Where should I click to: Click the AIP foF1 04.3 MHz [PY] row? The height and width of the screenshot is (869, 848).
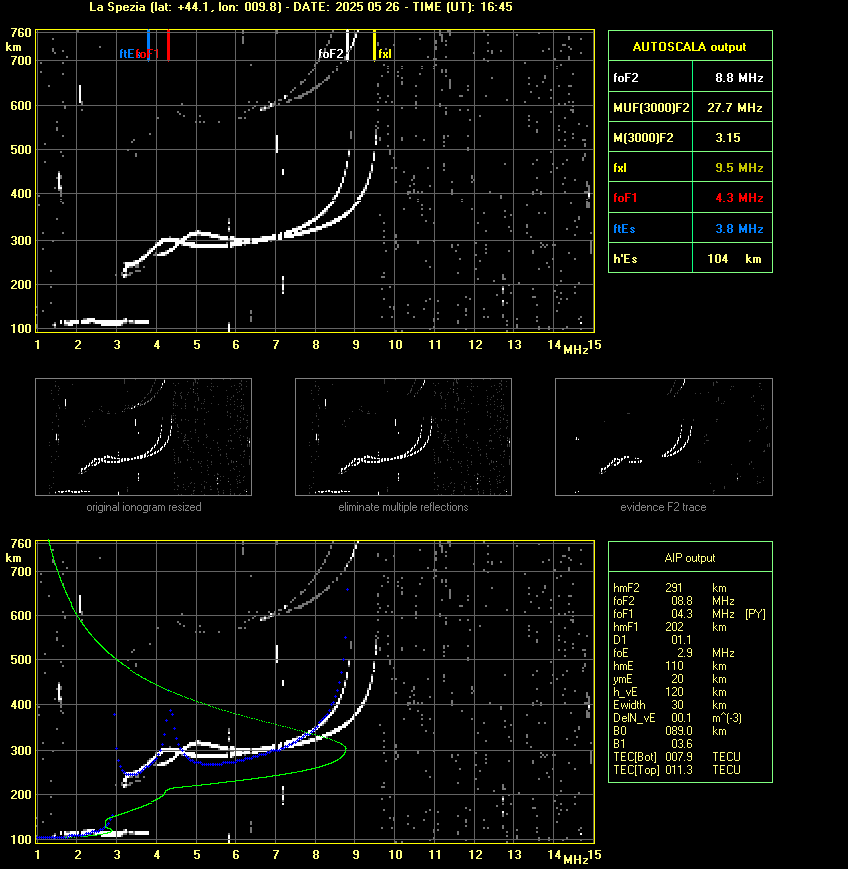click(689, 614)
